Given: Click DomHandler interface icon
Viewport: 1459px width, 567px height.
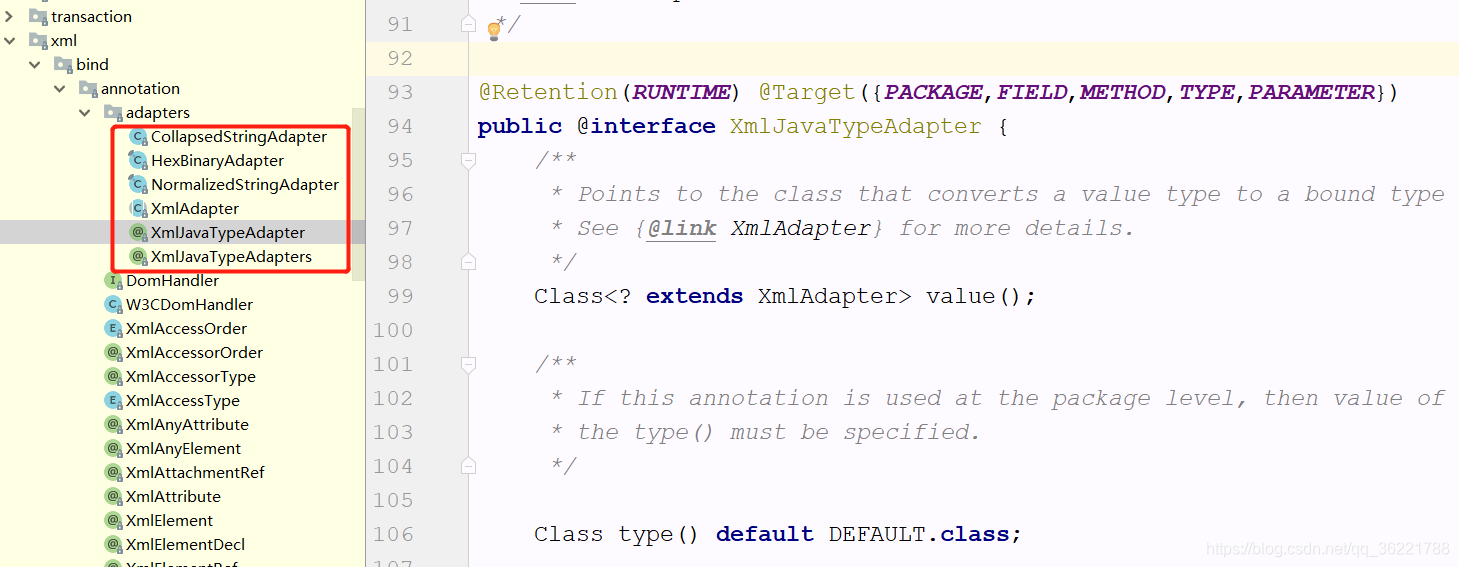Looking at the screenshot, I should click(113, 280).
